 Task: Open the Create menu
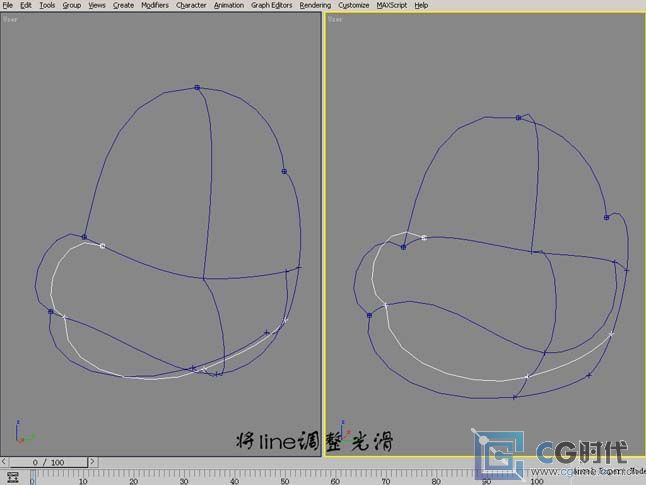123,5
